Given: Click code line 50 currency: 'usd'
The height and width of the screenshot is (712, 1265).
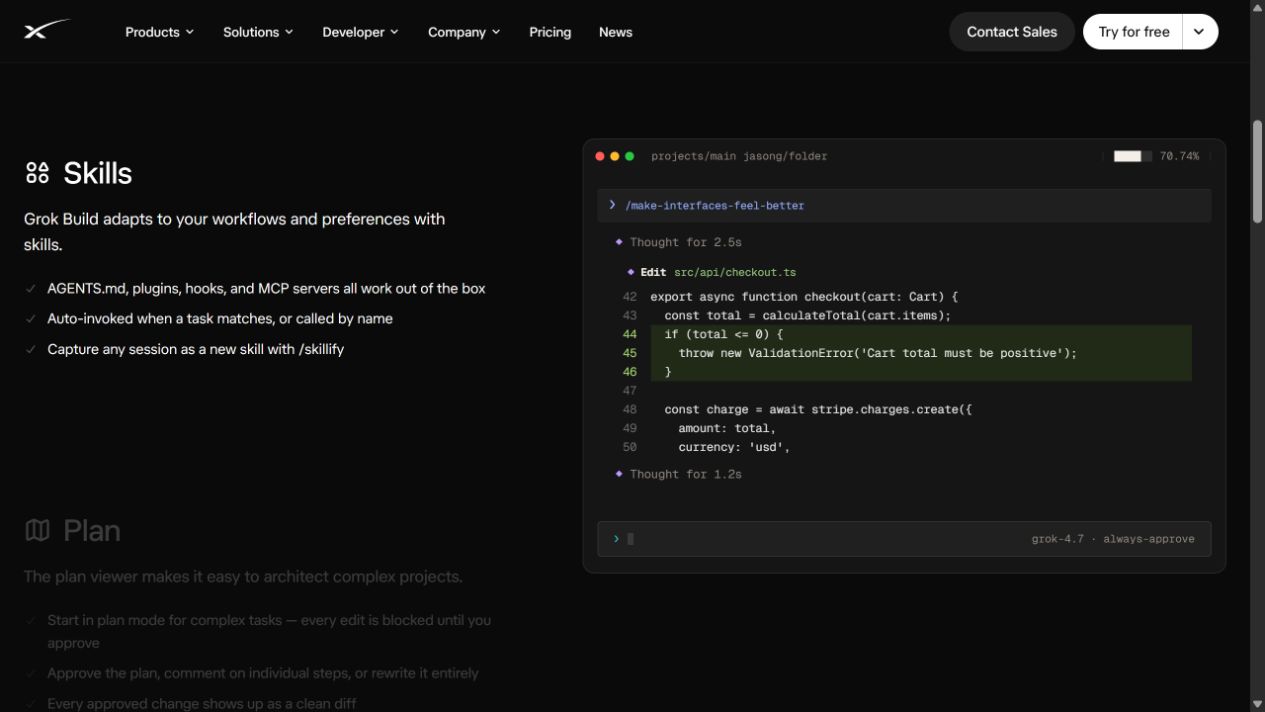Looking at the screenshot, I should pyautogui.click(x=734, y=447).
